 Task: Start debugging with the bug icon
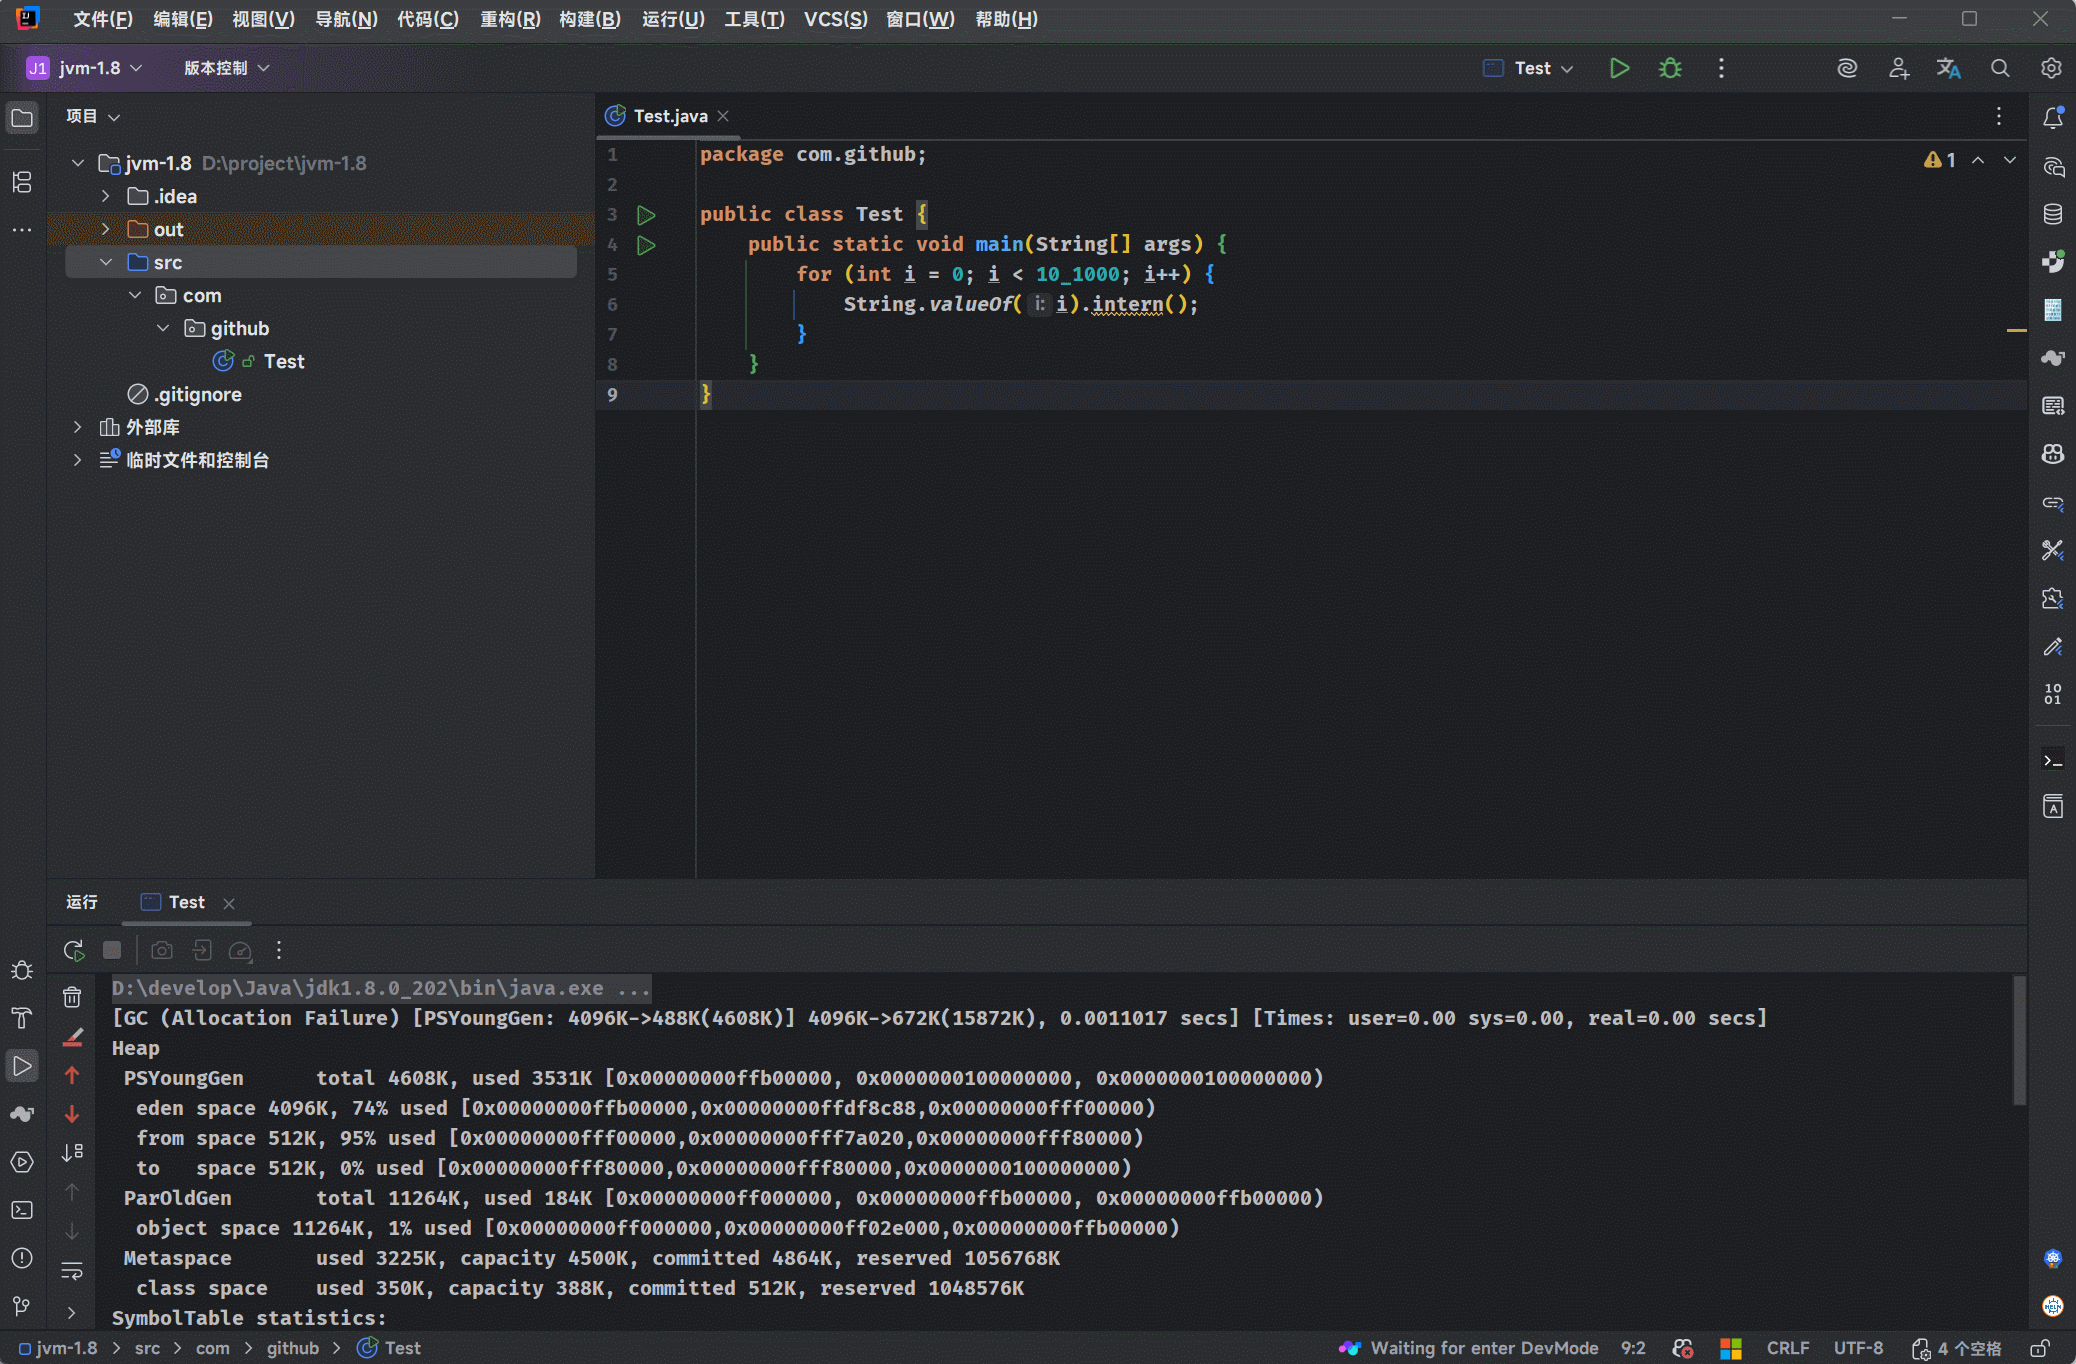1670,68
